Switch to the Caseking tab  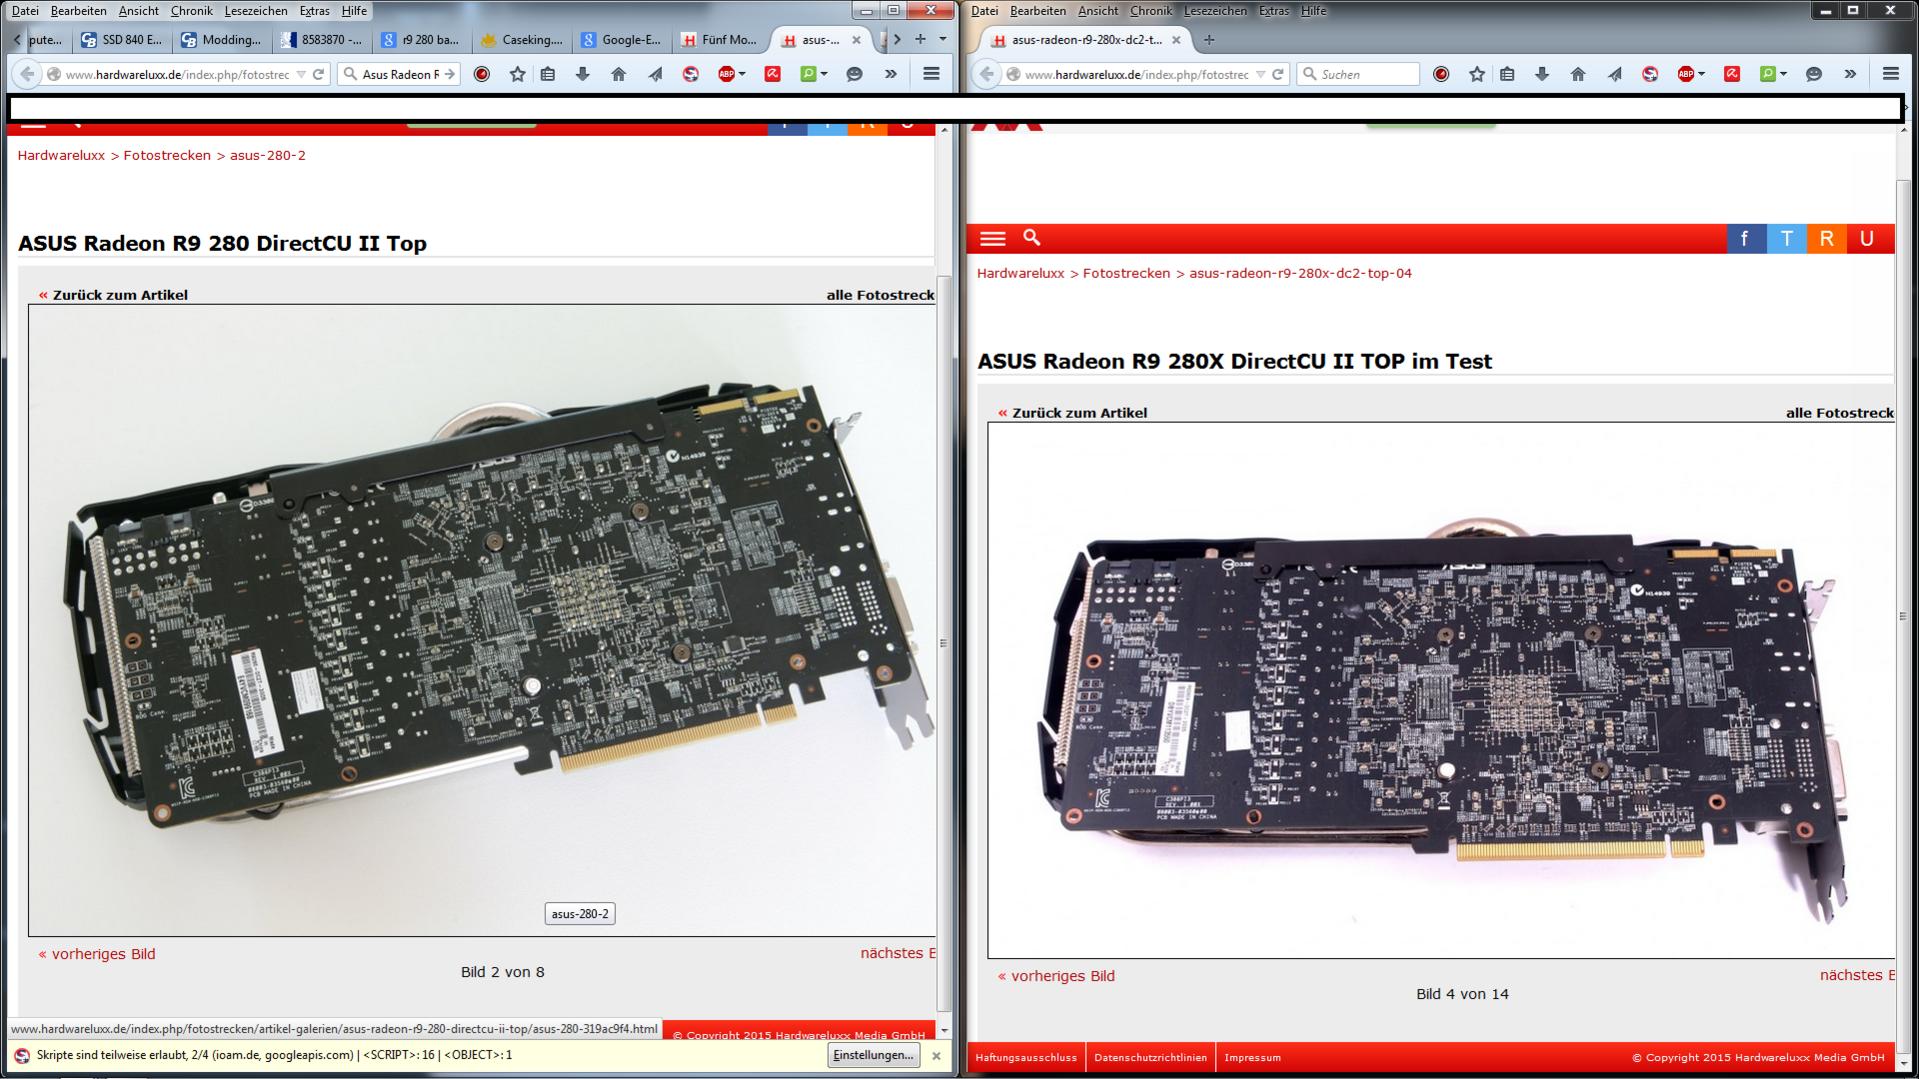(521, 40)
